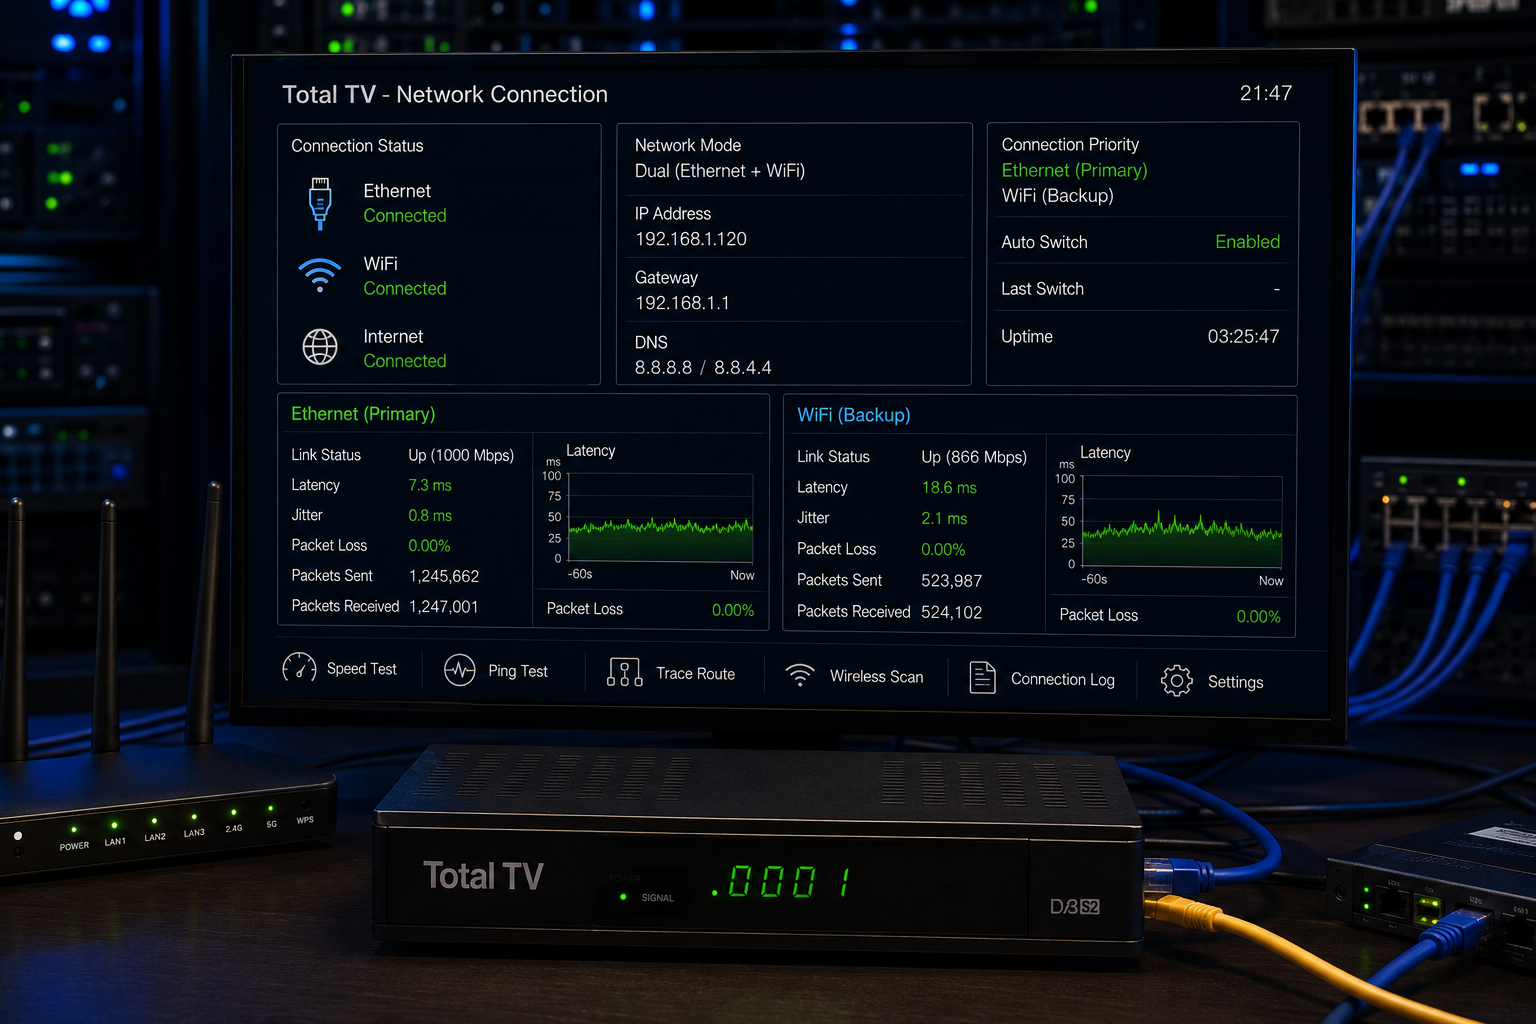The height and width of the screenshot is (1024, 1536).
Task: Click the Settings gear icon
Action: point(1177,681)
